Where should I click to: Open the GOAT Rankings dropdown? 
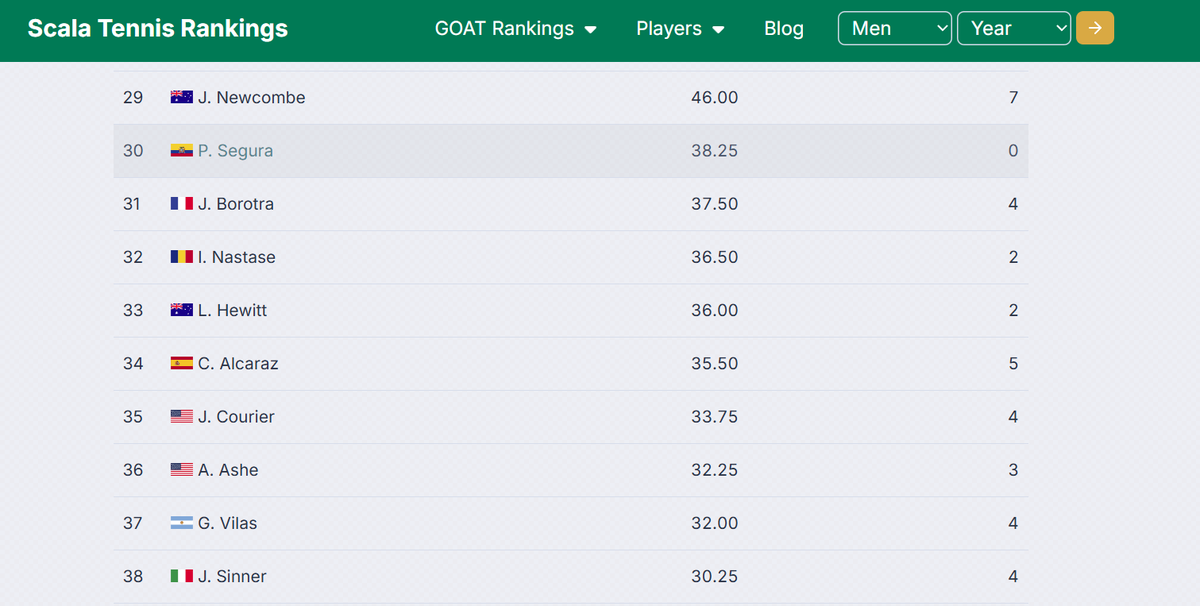coord(516,28)
